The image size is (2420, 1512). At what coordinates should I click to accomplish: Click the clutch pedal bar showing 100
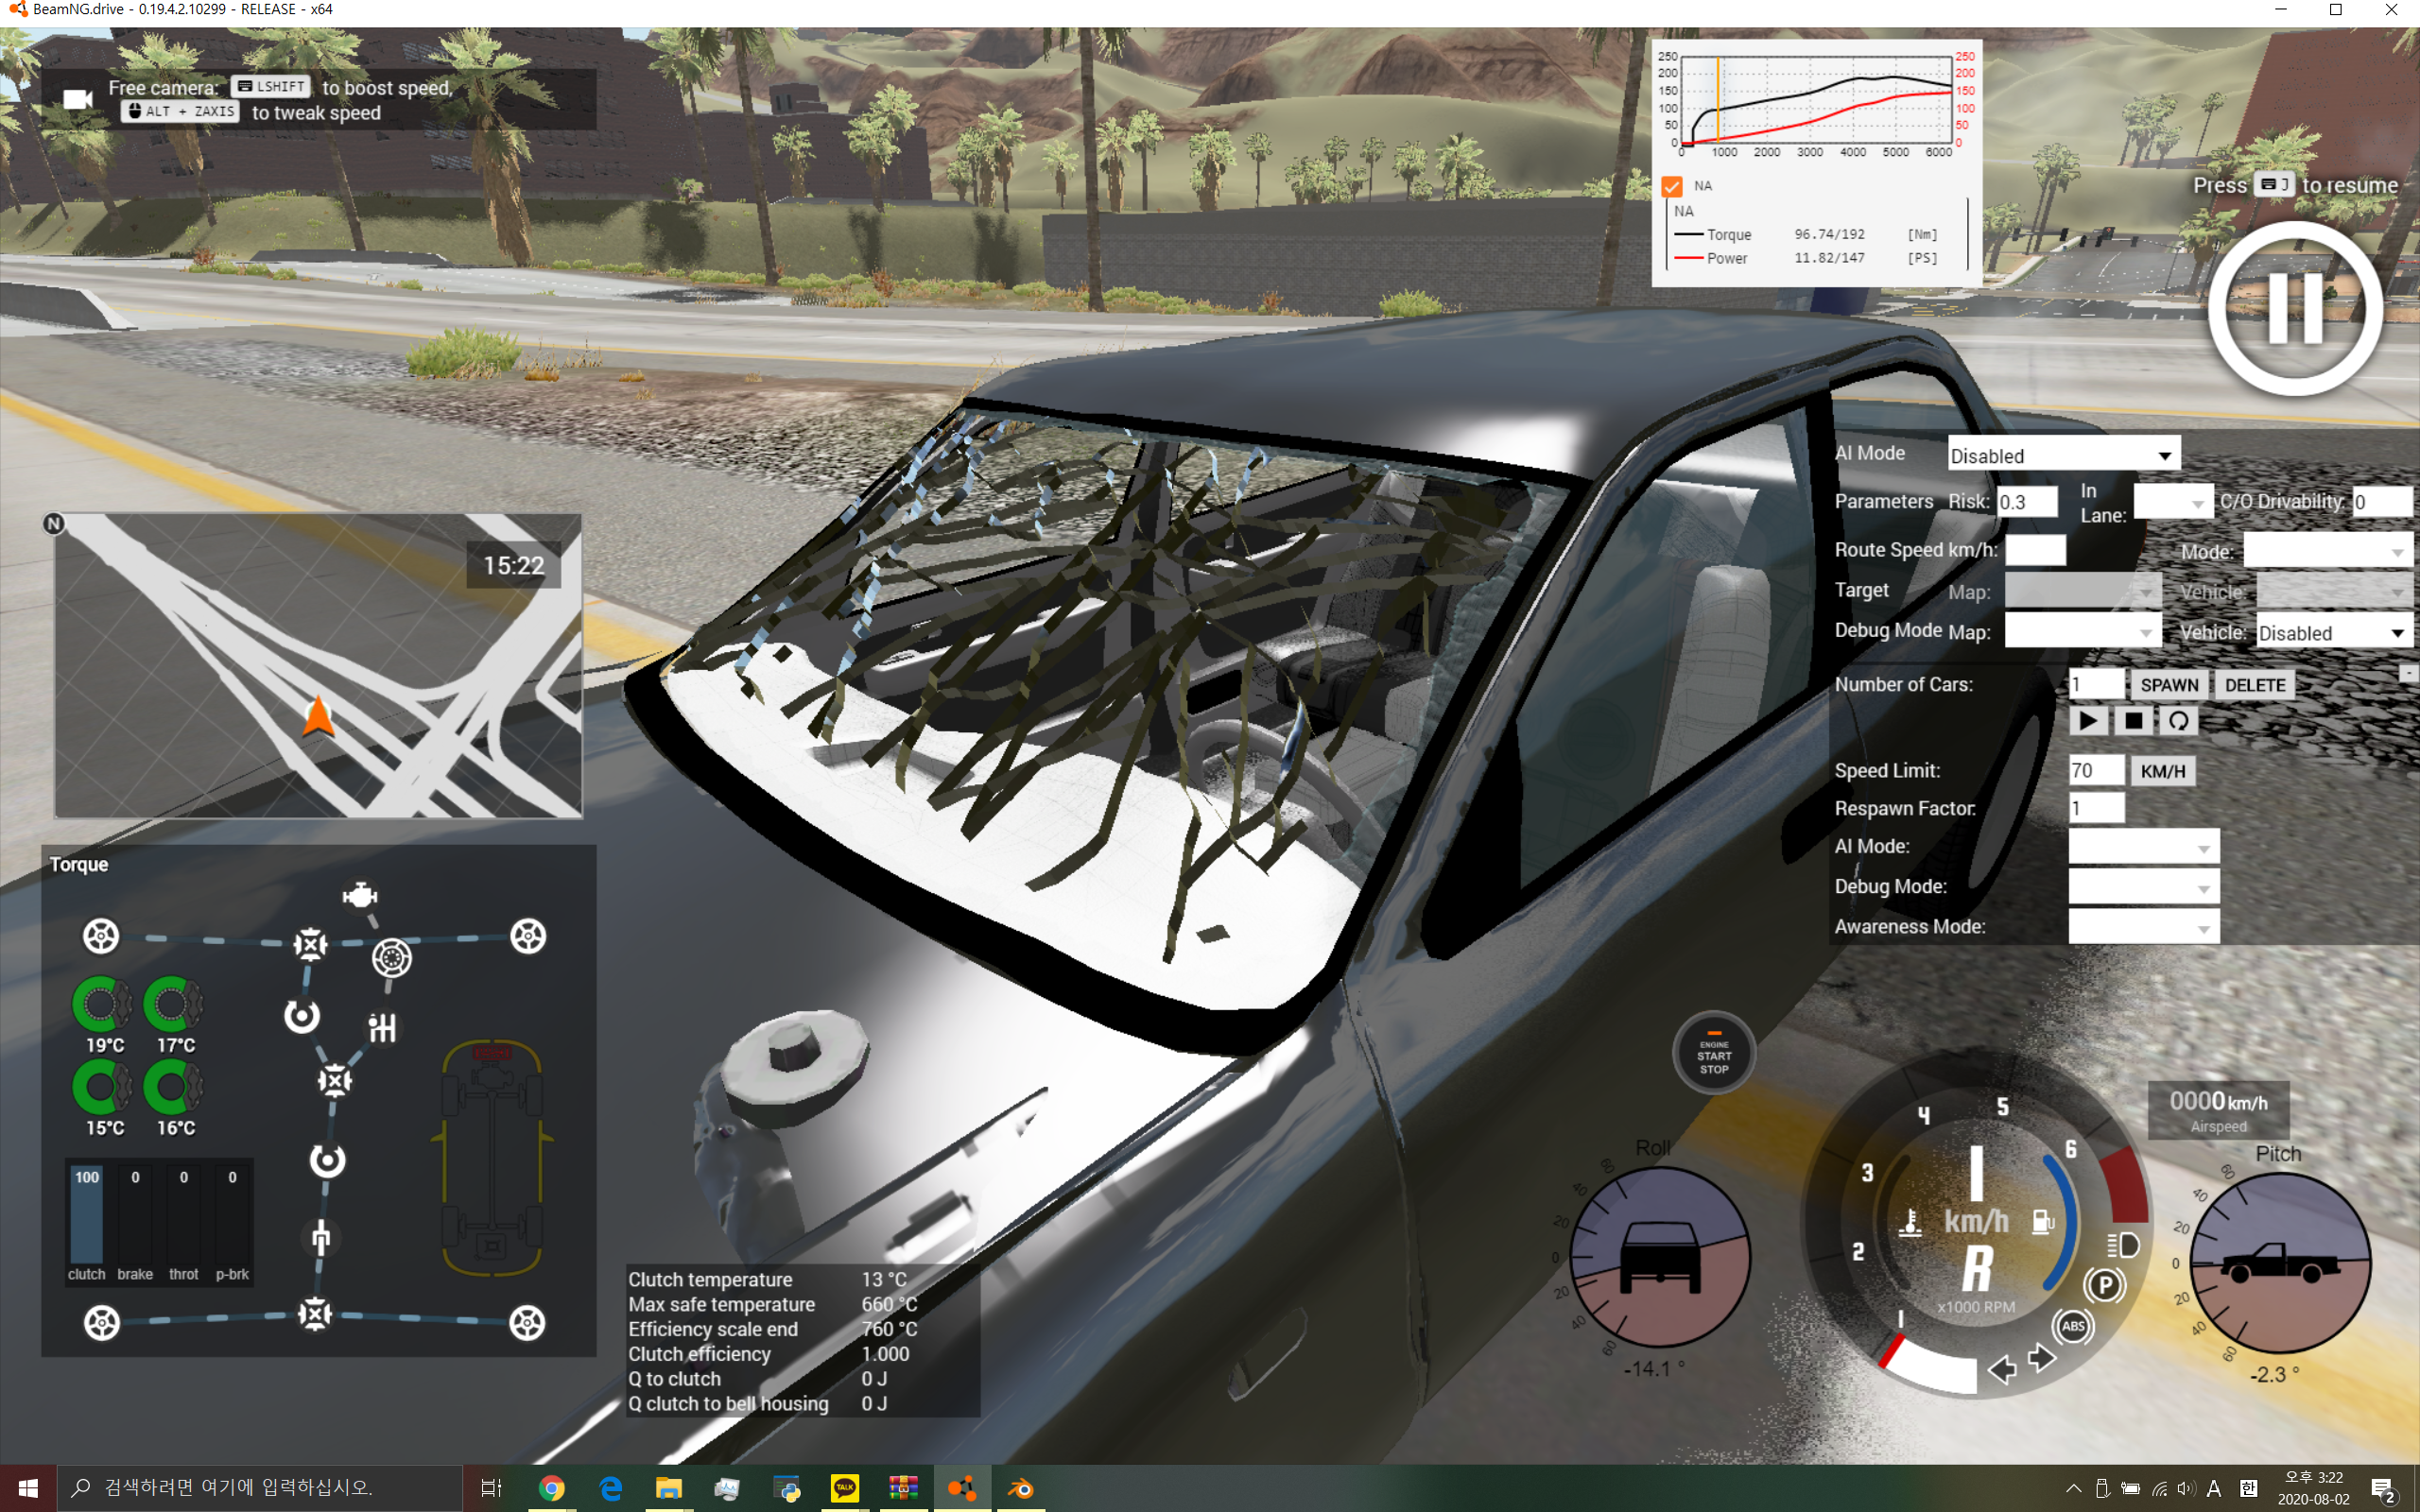pyautogui.click(x=86, y=1214)
